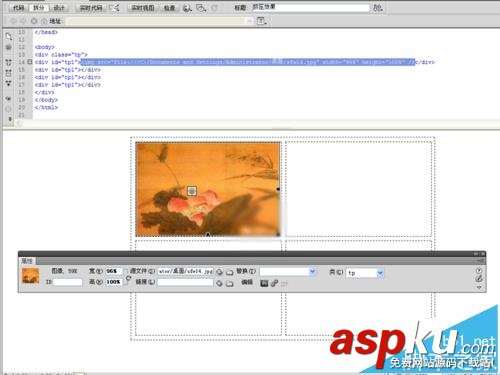Click the browse folder icon beside 链接
Screen dimensions: 500x375
click(230, 284)
